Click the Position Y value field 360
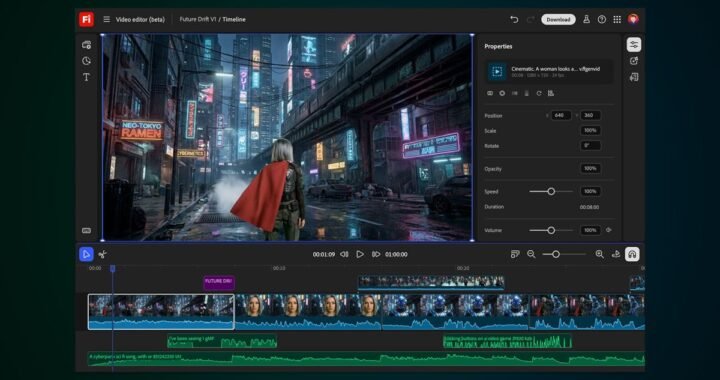The width and height of the screenshot is (720, 380). click(x=591, y=115)
